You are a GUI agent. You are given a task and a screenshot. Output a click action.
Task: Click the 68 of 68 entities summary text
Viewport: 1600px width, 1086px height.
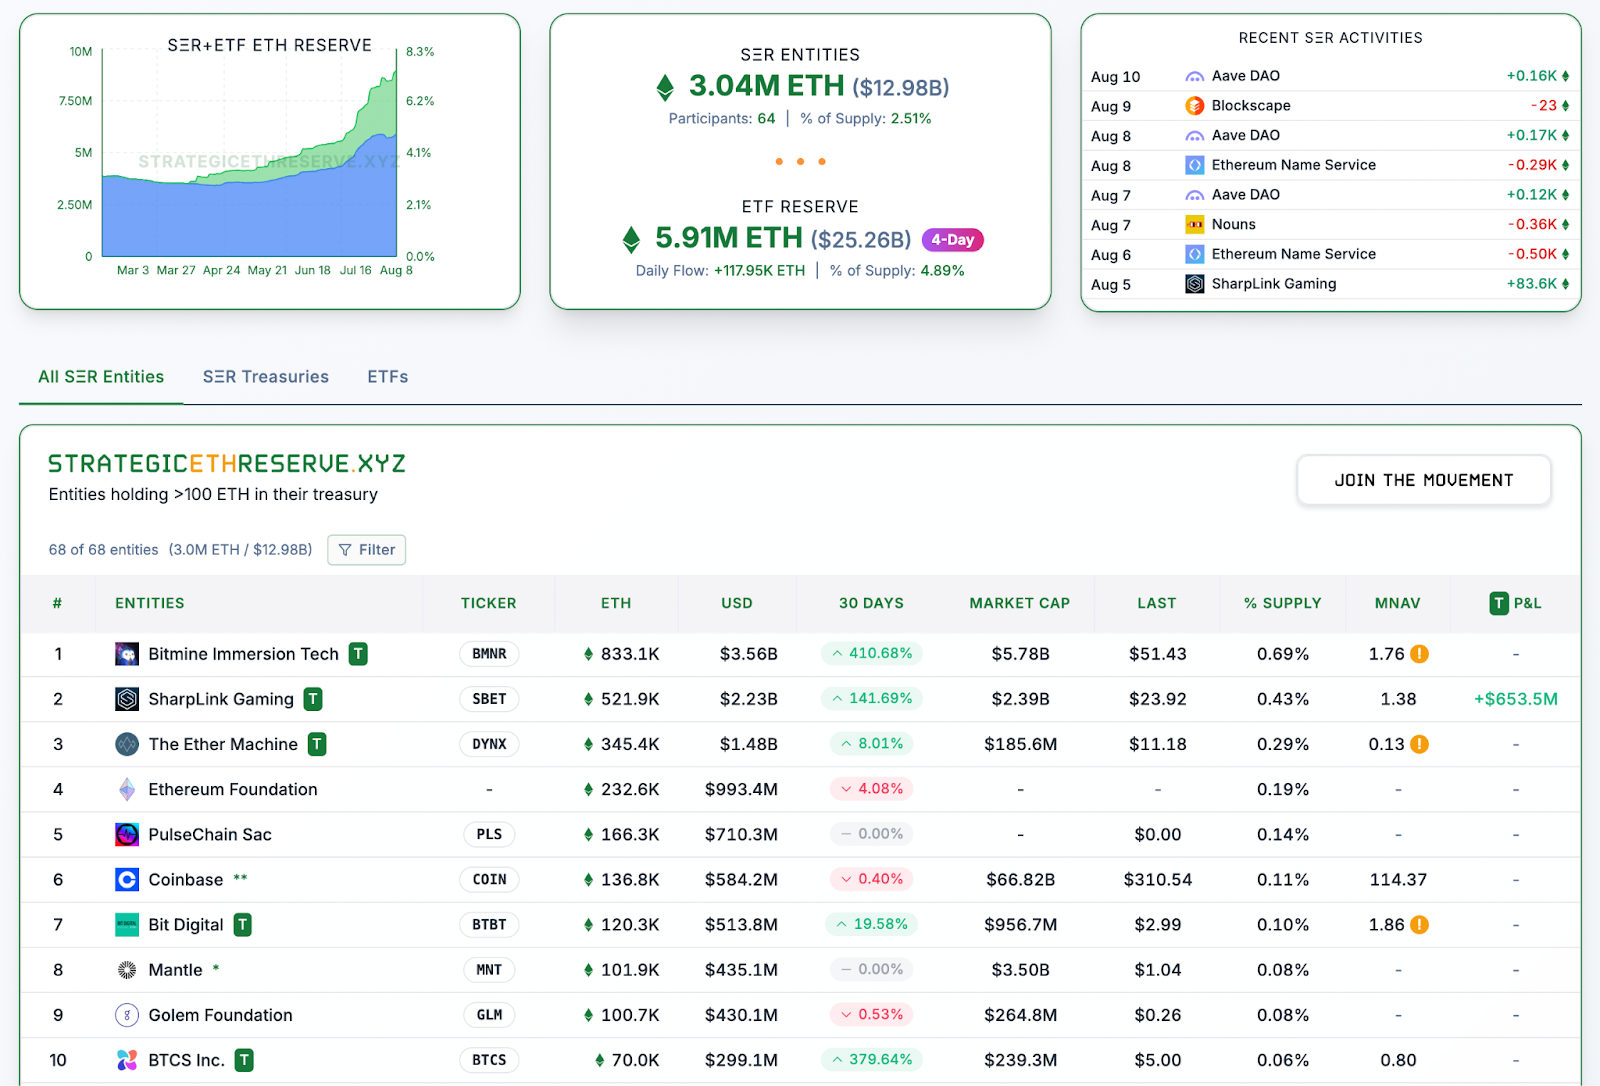coord(103,550)
